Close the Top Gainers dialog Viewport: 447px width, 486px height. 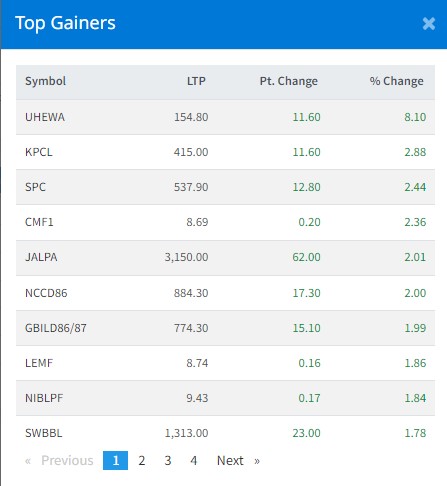pos(428,24)
